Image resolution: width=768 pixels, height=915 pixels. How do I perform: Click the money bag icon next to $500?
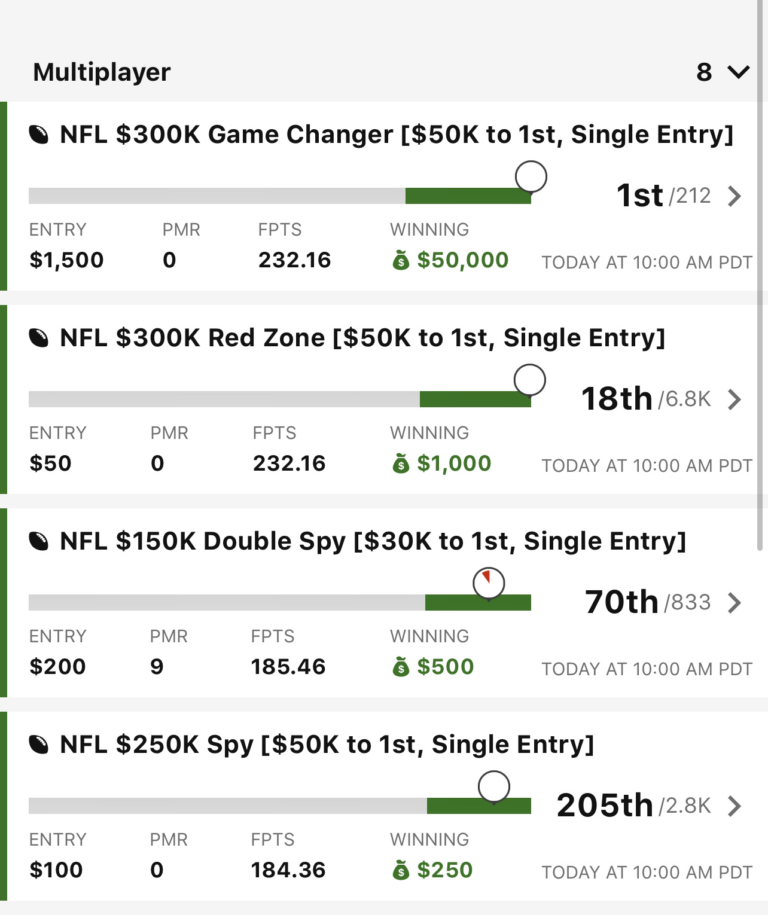[x=401, y=667]
